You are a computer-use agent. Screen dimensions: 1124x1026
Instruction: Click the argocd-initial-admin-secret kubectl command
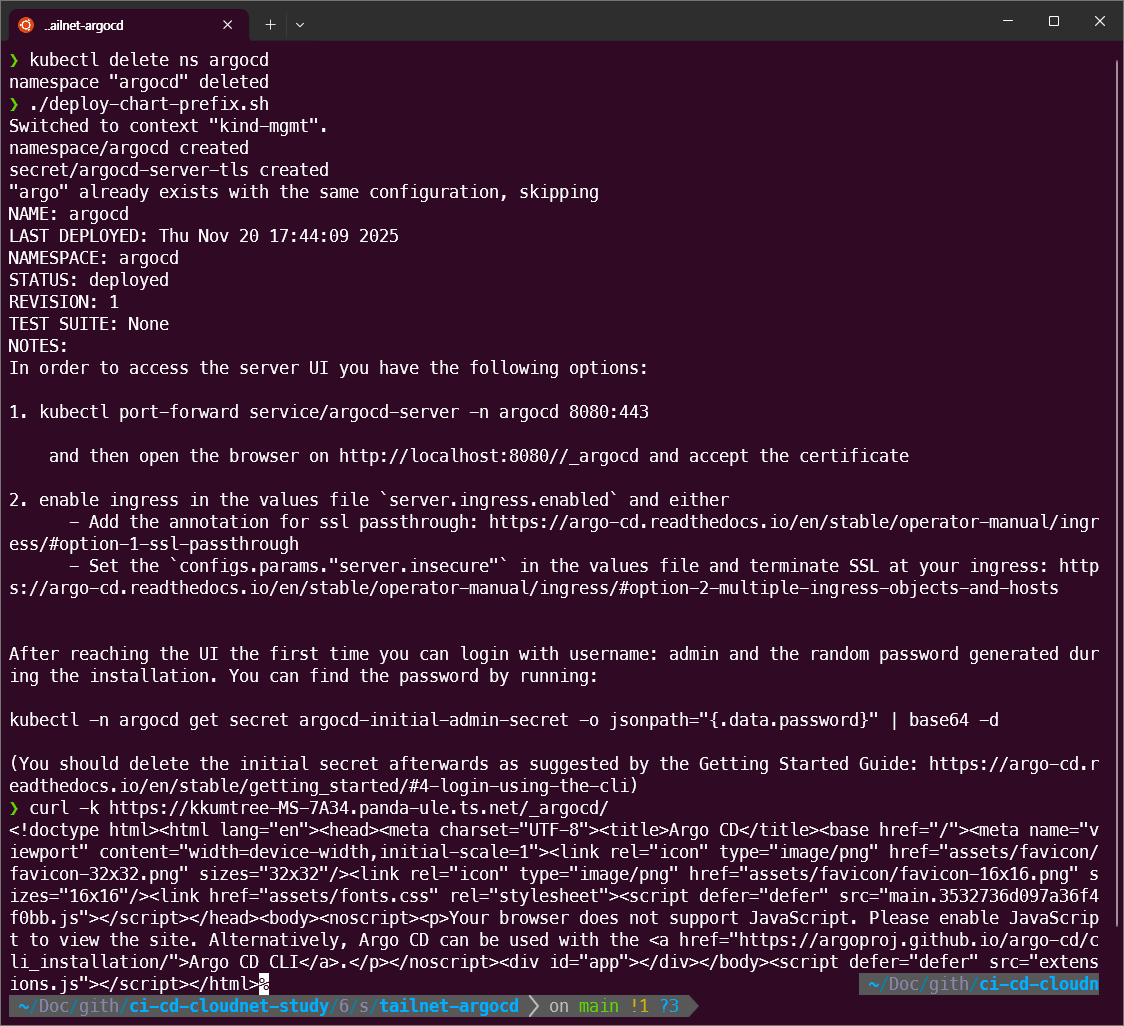[504, 720]
